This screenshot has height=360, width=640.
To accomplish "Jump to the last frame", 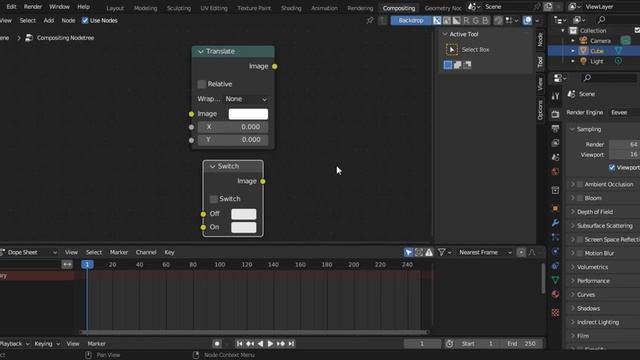I will click(291, 344).
